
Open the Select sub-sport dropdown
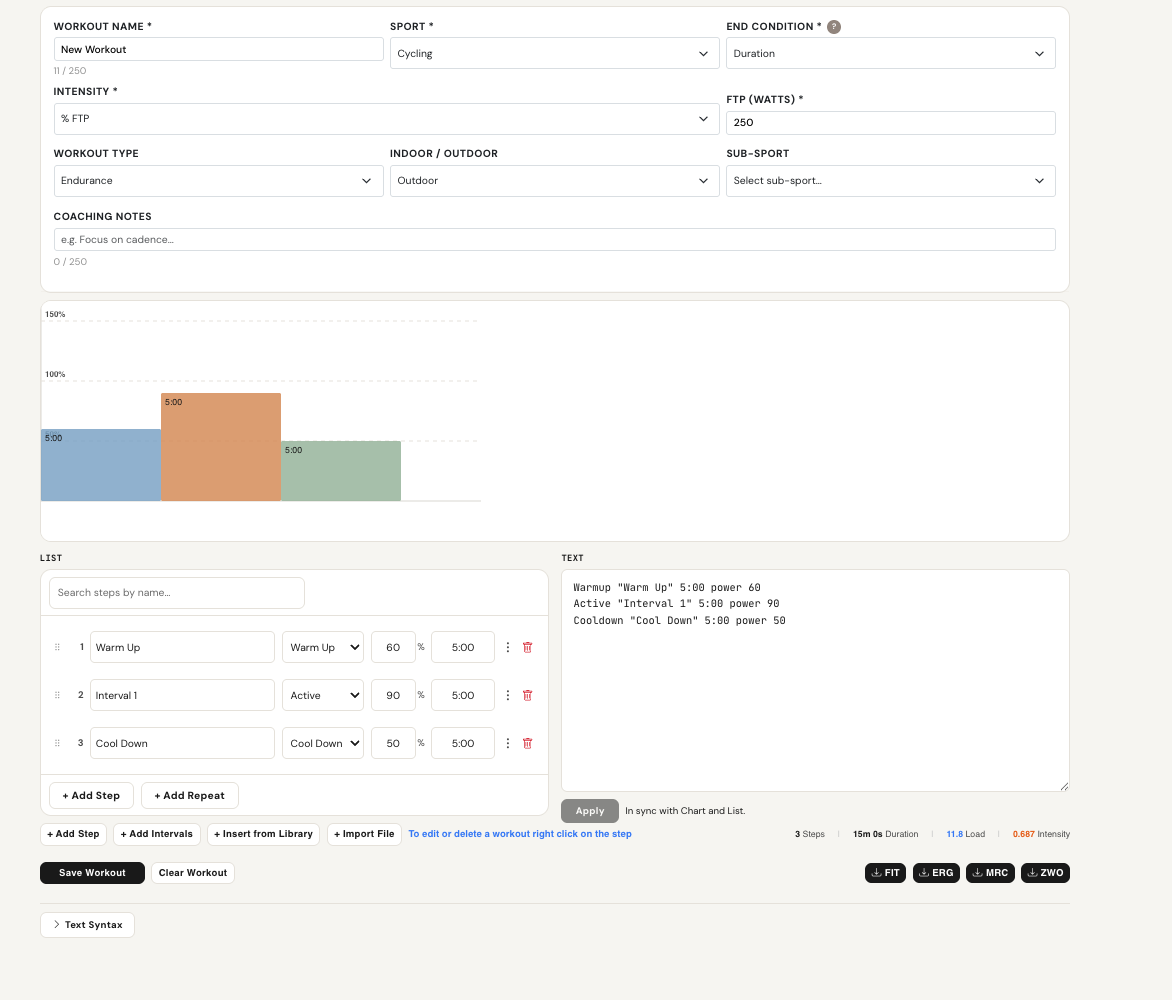(x=891, y=181)
